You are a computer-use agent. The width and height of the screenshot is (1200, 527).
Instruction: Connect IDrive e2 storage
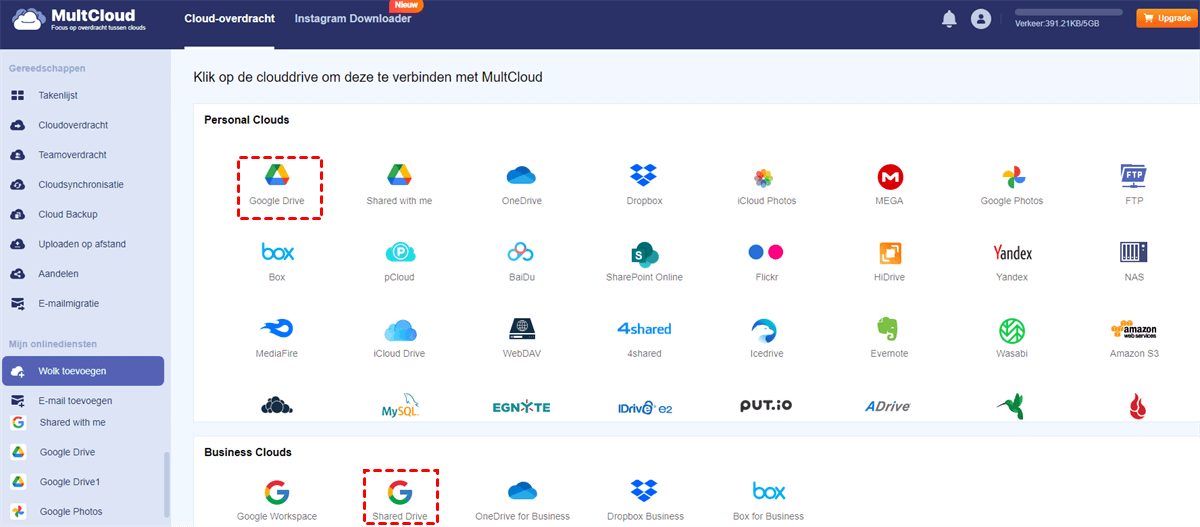click(x=643, y=407)
